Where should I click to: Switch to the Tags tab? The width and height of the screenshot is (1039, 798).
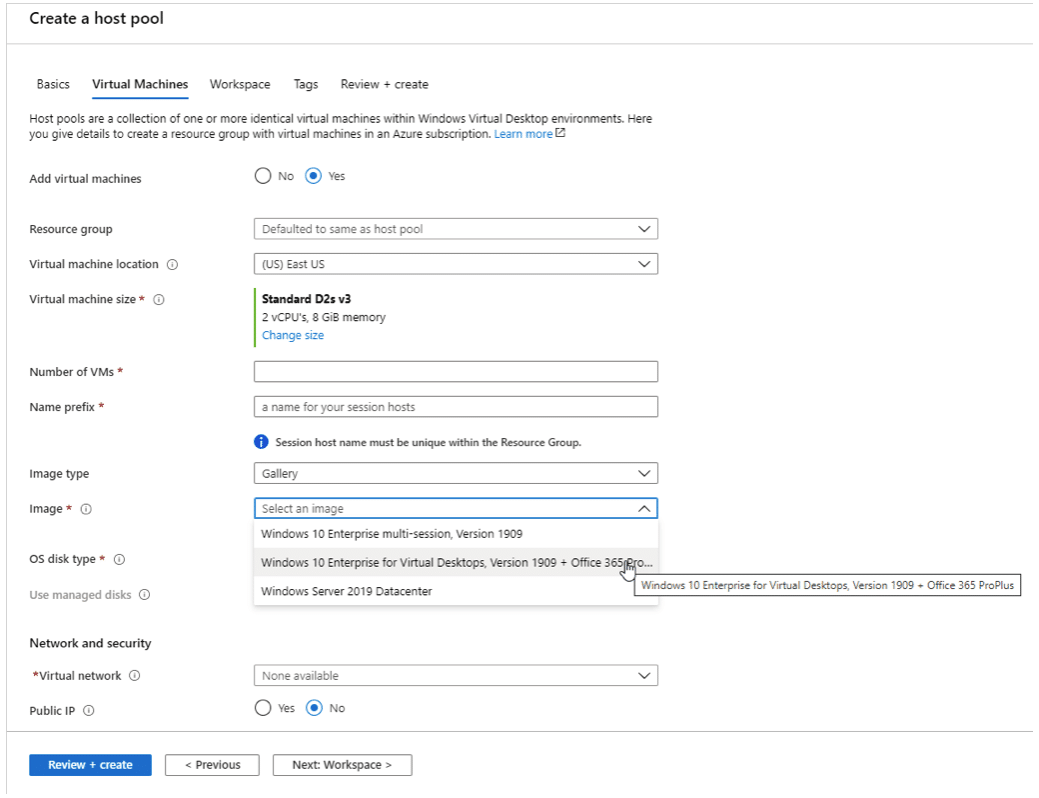[x=306, y=85]
